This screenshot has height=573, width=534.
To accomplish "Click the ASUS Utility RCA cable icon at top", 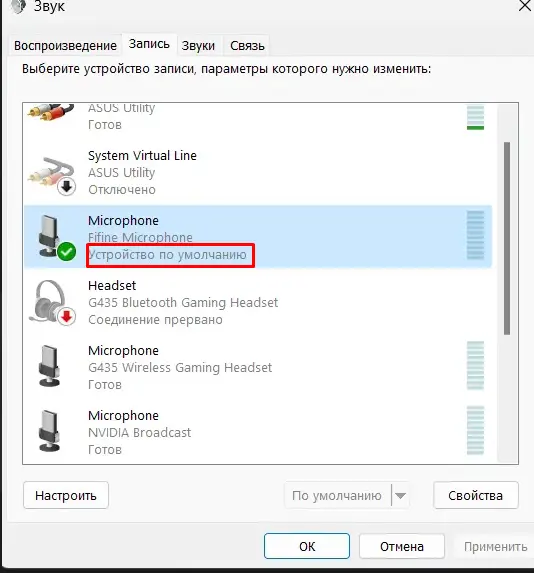I will point(51,113).
